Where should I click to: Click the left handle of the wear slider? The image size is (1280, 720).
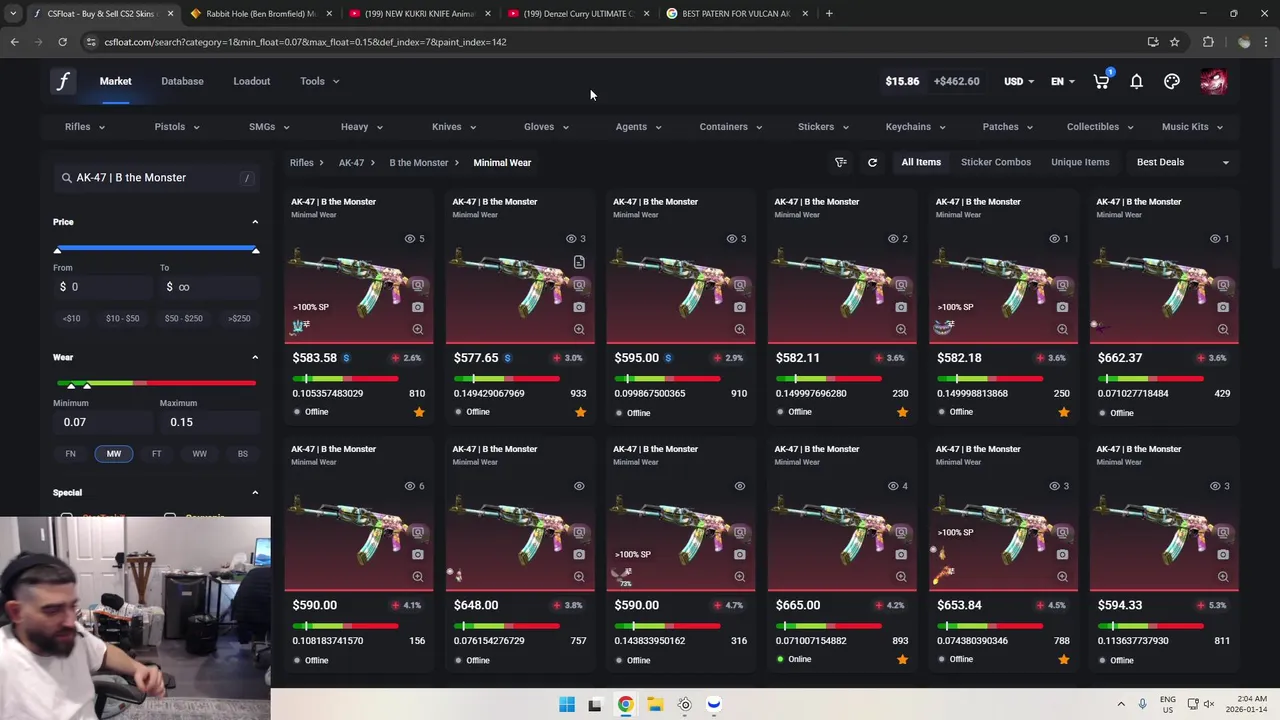tap(70, 385)
